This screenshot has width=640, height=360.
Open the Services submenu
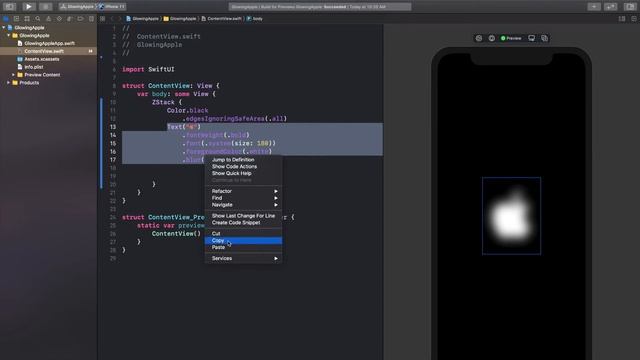click(243, 258)
